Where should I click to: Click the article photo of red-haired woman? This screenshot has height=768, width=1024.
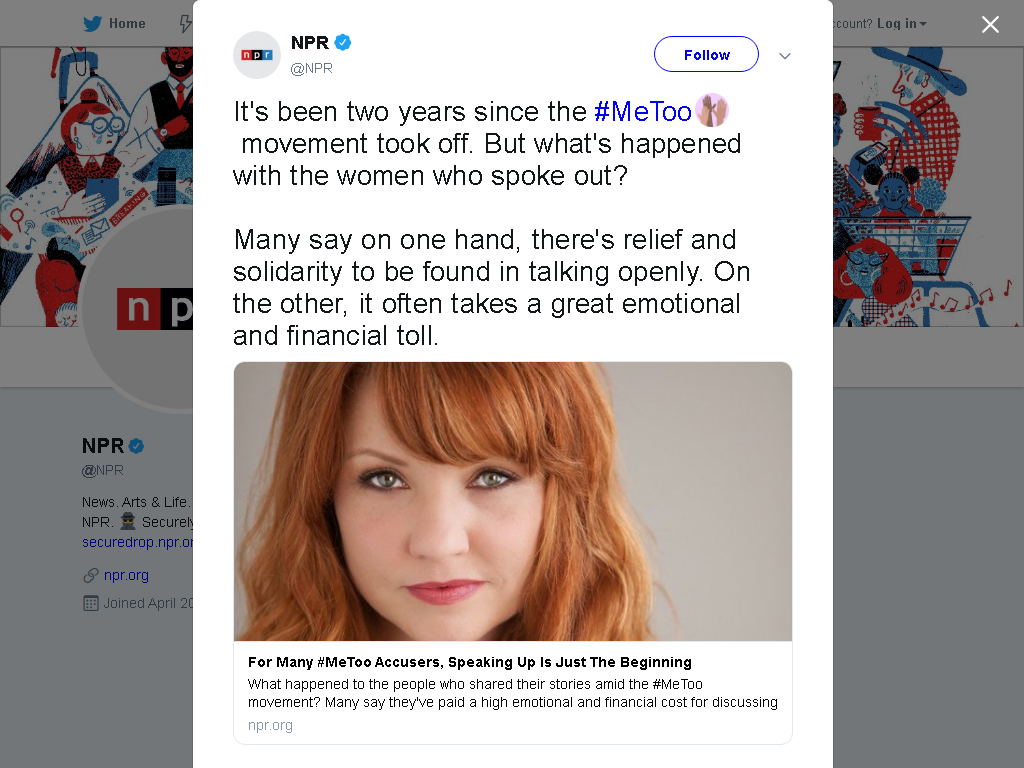(x=513, y=502)
